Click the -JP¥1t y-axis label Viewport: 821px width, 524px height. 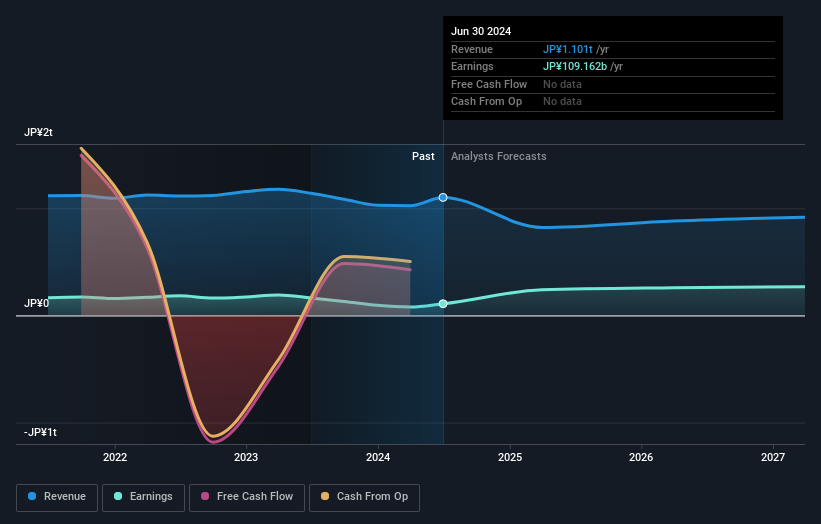(x=40, y=432)
